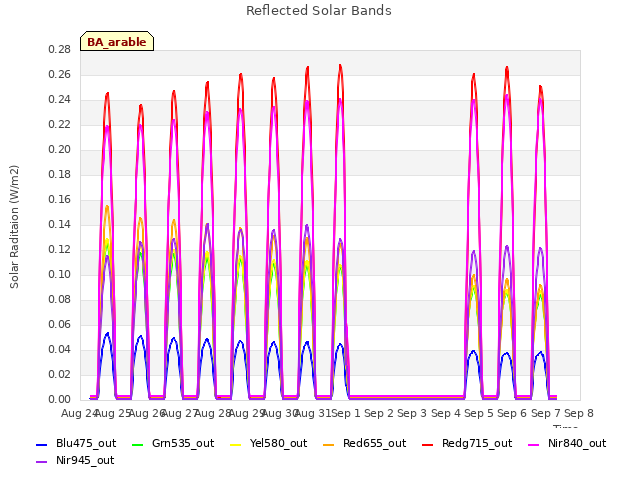Select the Nir840_out legend label
Image resolution: width=640 pixels, height=480 pixels.
[x=577, y=444]
